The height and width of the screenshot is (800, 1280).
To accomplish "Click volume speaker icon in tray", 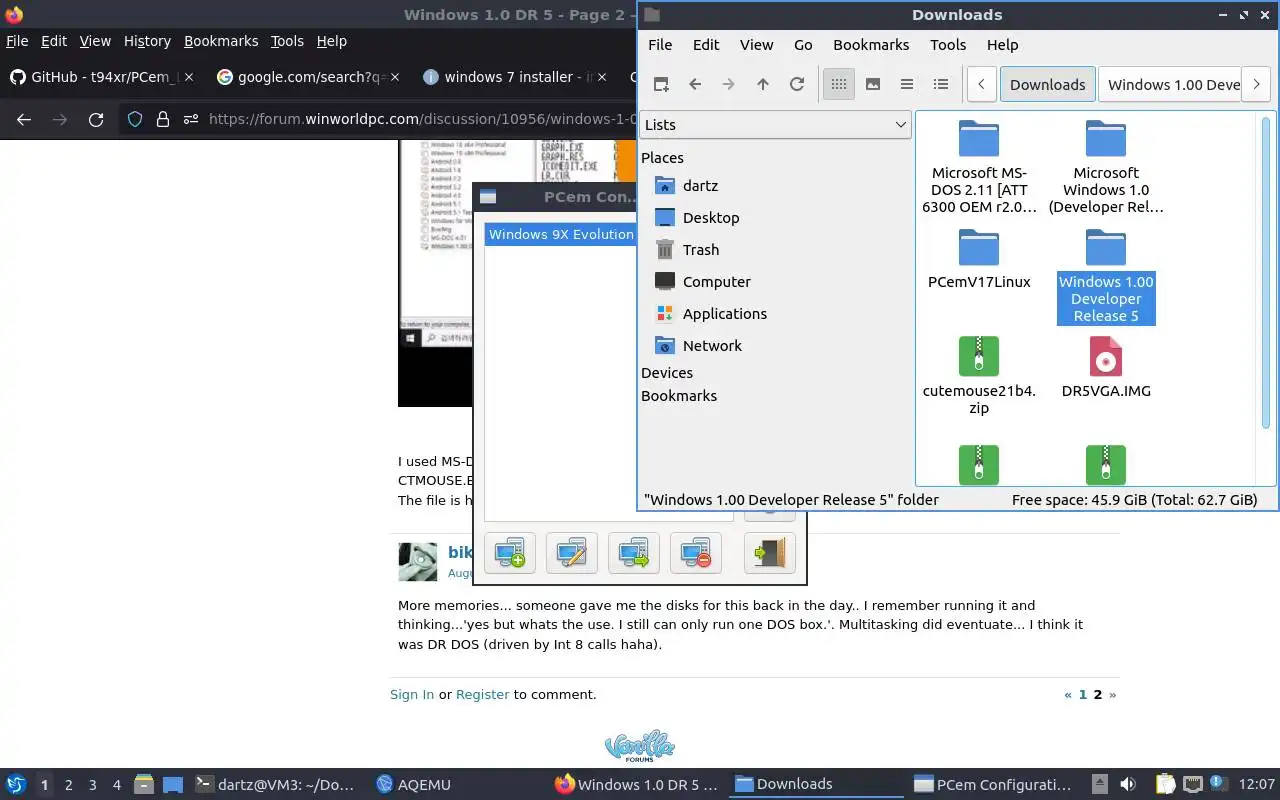I will (x=1128, y=784).
